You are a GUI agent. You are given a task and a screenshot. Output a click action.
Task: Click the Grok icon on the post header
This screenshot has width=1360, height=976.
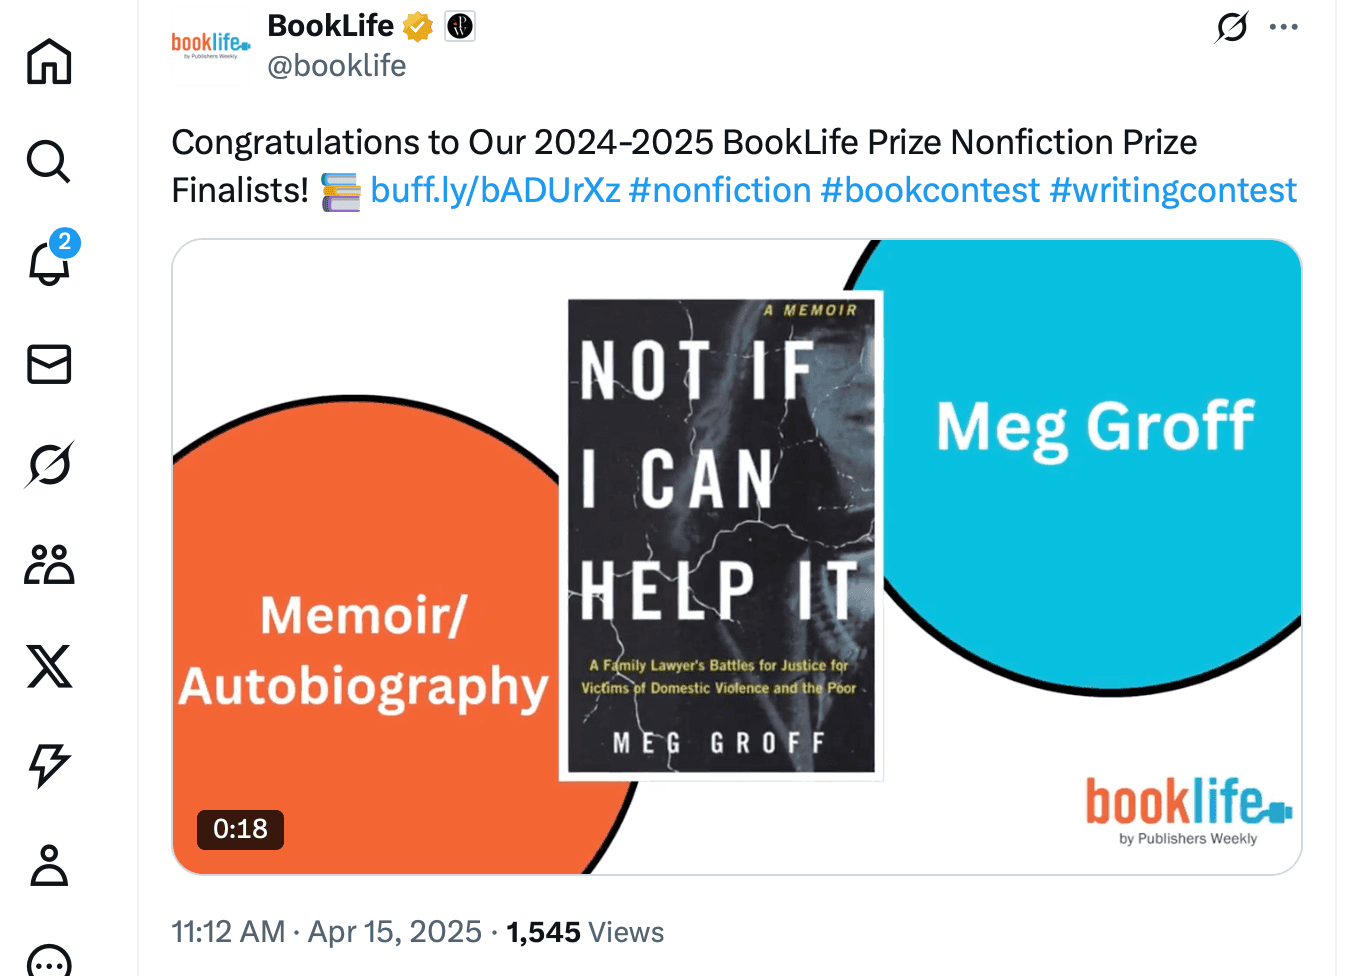click(1231, 27)
